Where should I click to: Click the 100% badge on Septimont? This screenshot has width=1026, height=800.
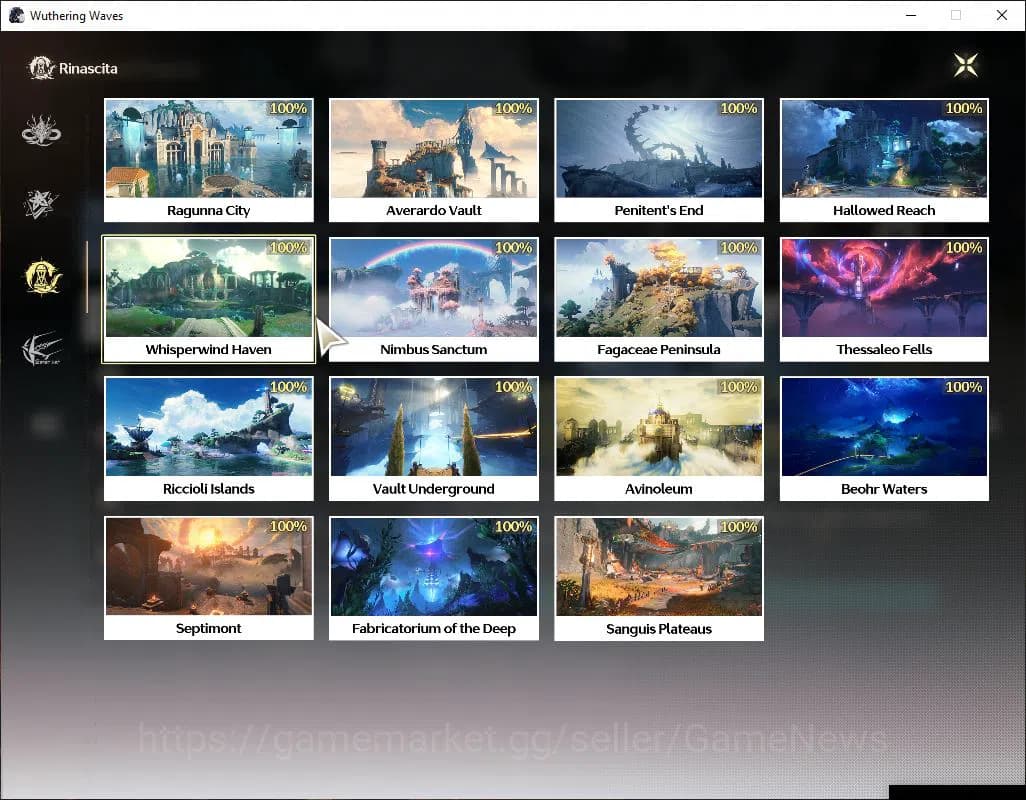pos(288,526)
